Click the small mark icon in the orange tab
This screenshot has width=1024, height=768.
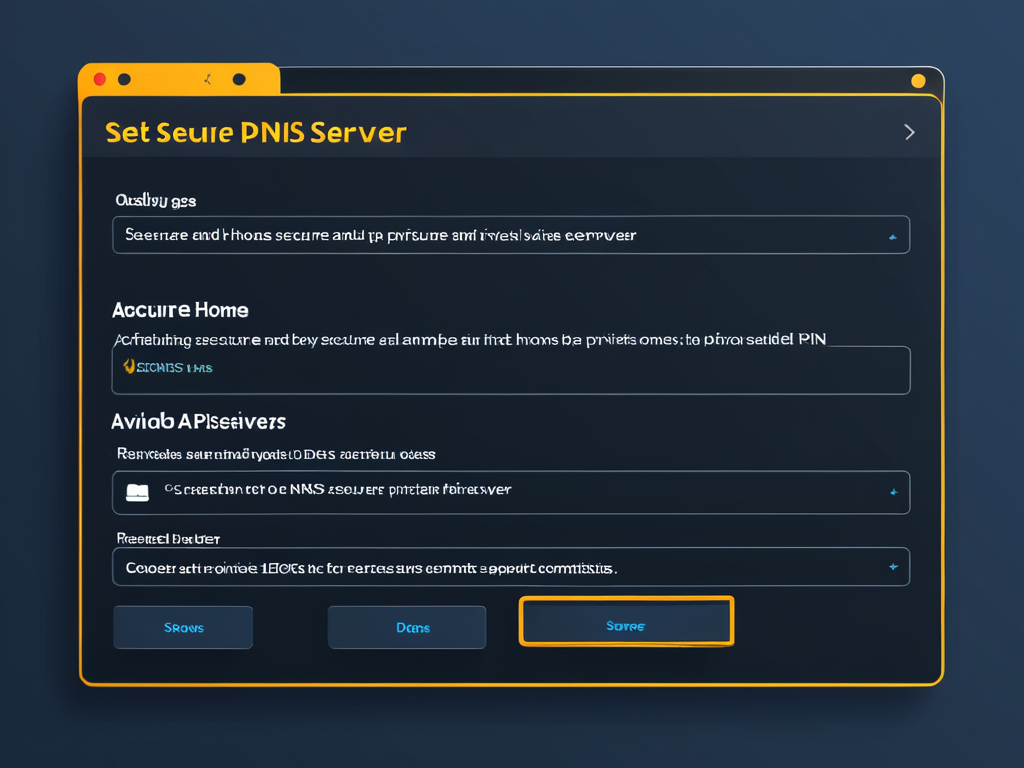(x=208, y=78)
